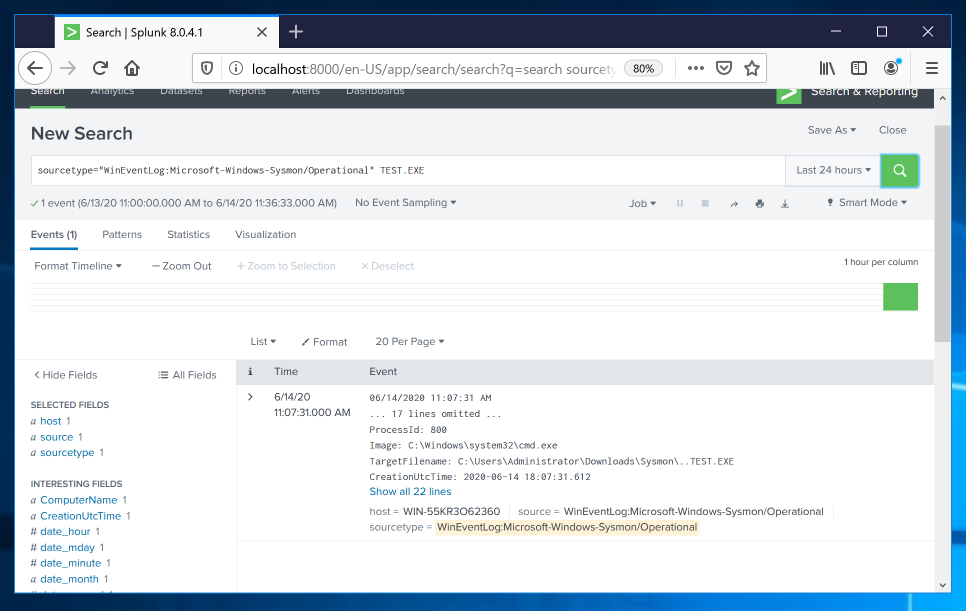The image size is (966, 611).
Task: Click the browser forward arrow
Action: (x=68, y=68)
